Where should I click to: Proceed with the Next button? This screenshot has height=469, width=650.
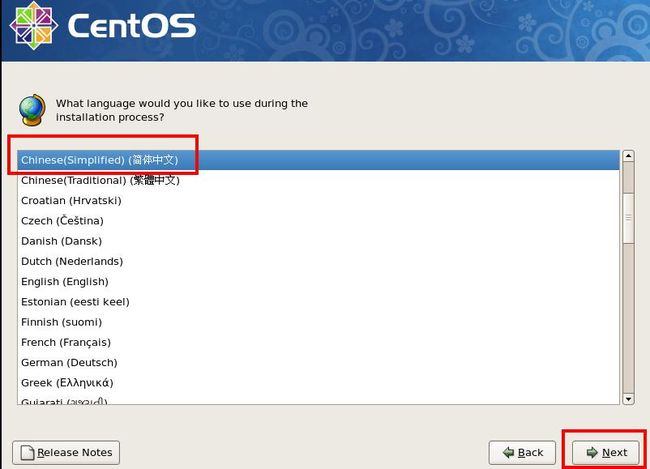(606, 452)
